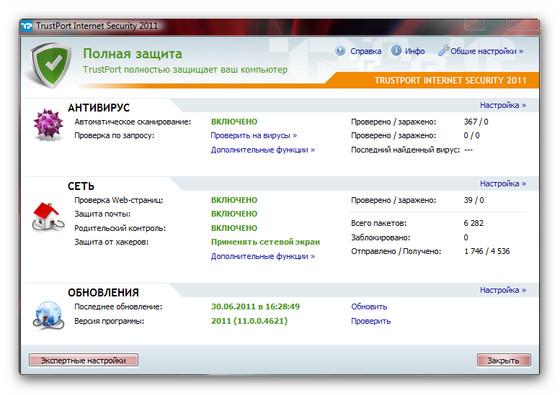
Task: Click the Применять сетевой экран option
Action: [265, 242]
